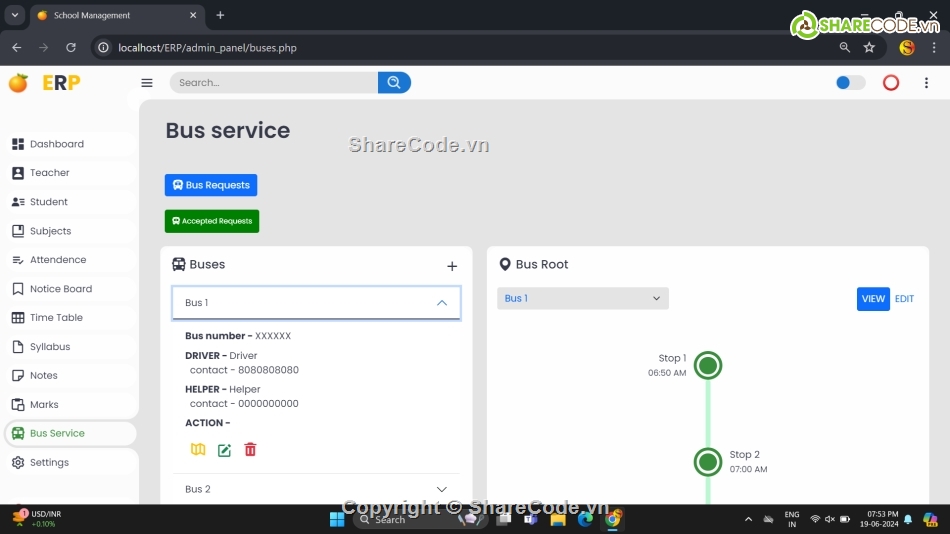Open Notice Board from the sidebar
The image size is (950, 534).
60,289
